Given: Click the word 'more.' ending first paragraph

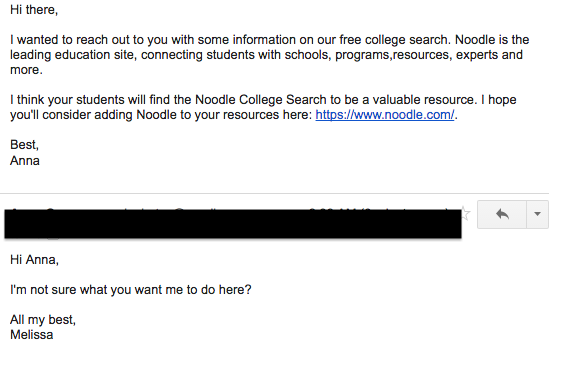Looking at the screenshot, I should (x=26, y=70).
